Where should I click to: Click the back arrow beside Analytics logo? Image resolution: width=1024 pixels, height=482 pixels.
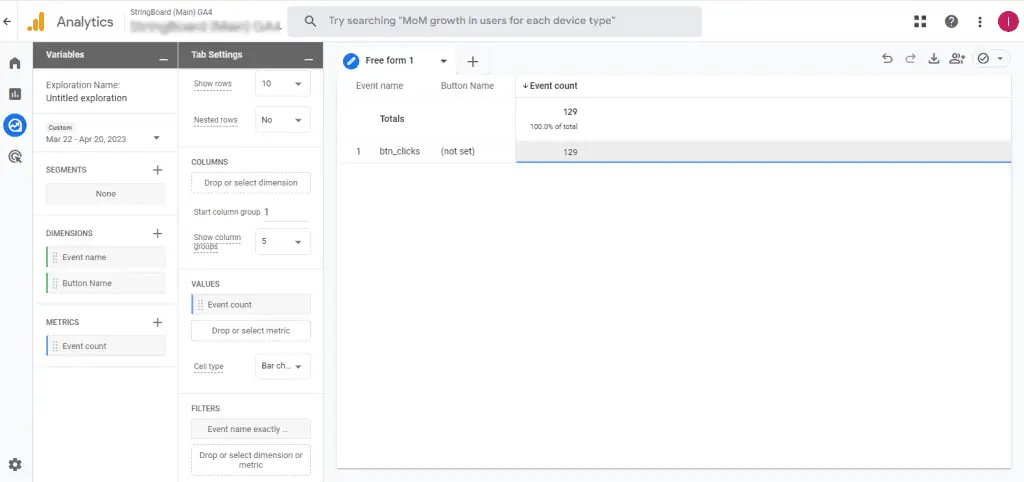[7, 22]
